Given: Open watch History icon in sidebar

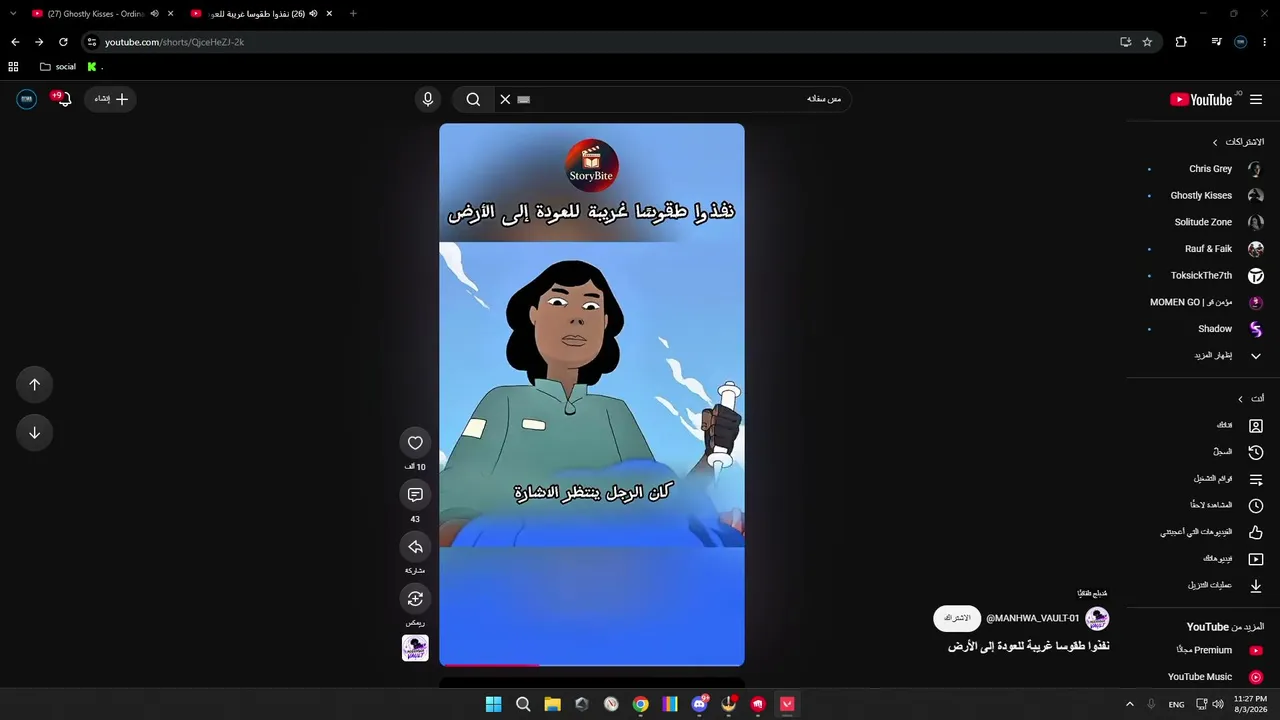Looking at the screenshot, I should point(1256,452).
